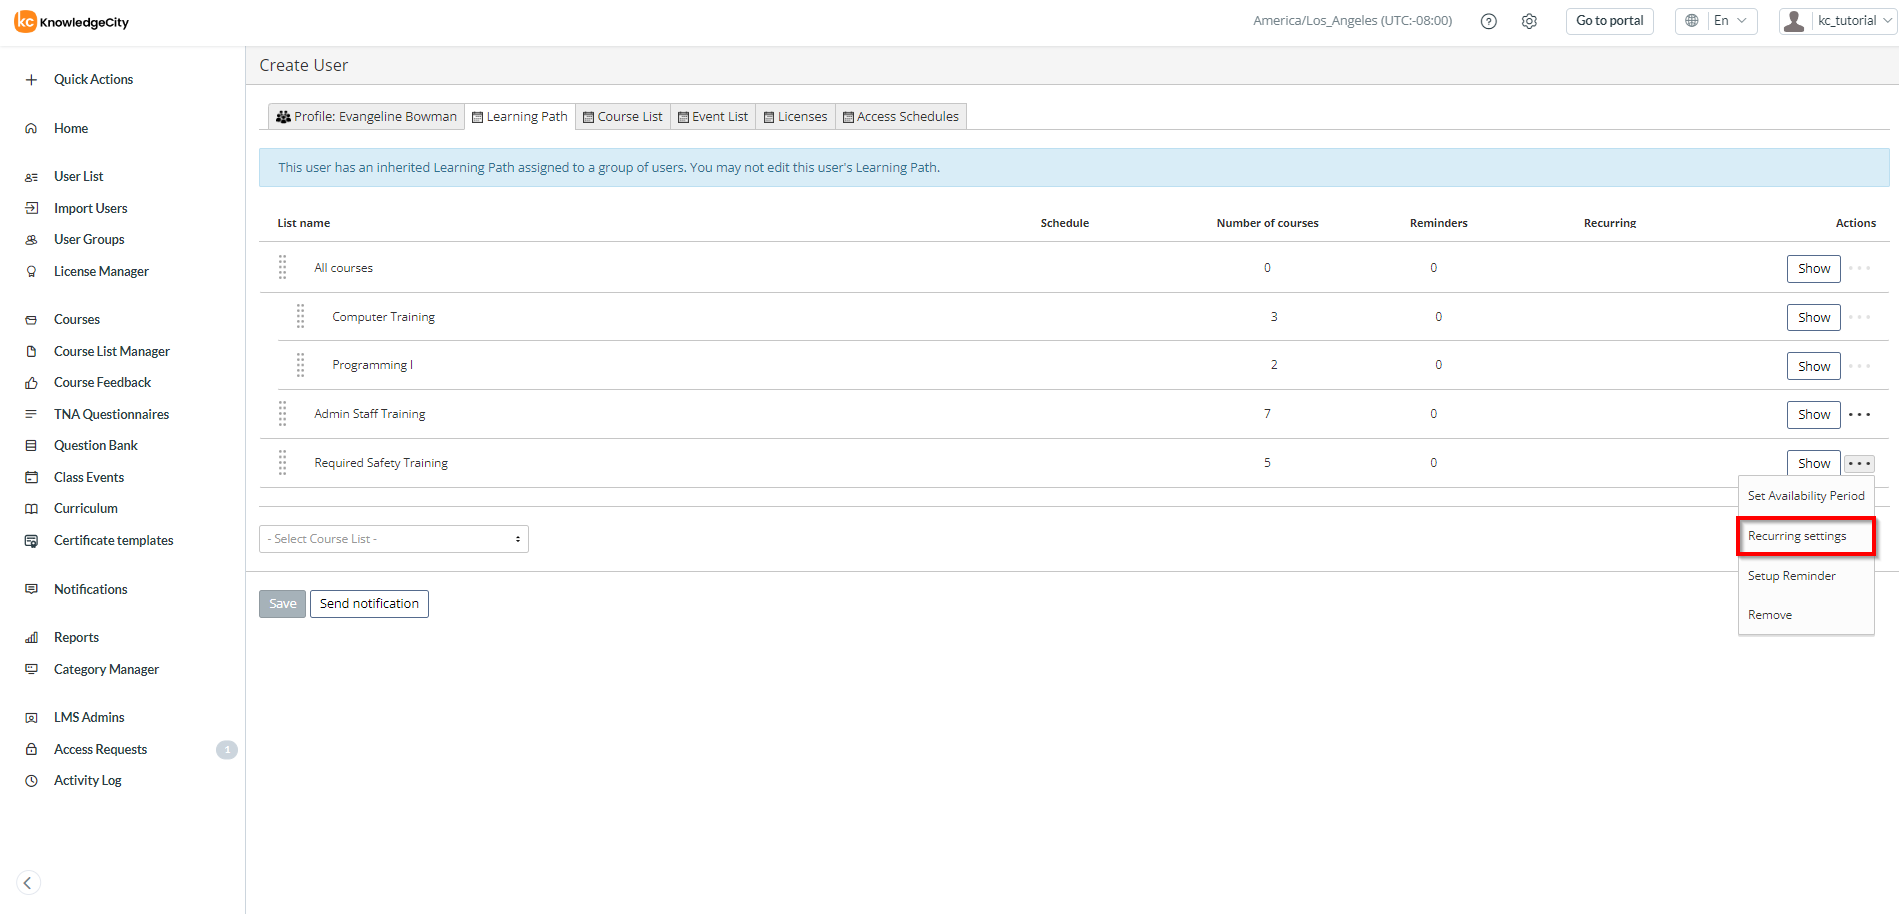Go to portal button

pos(1609,21)
